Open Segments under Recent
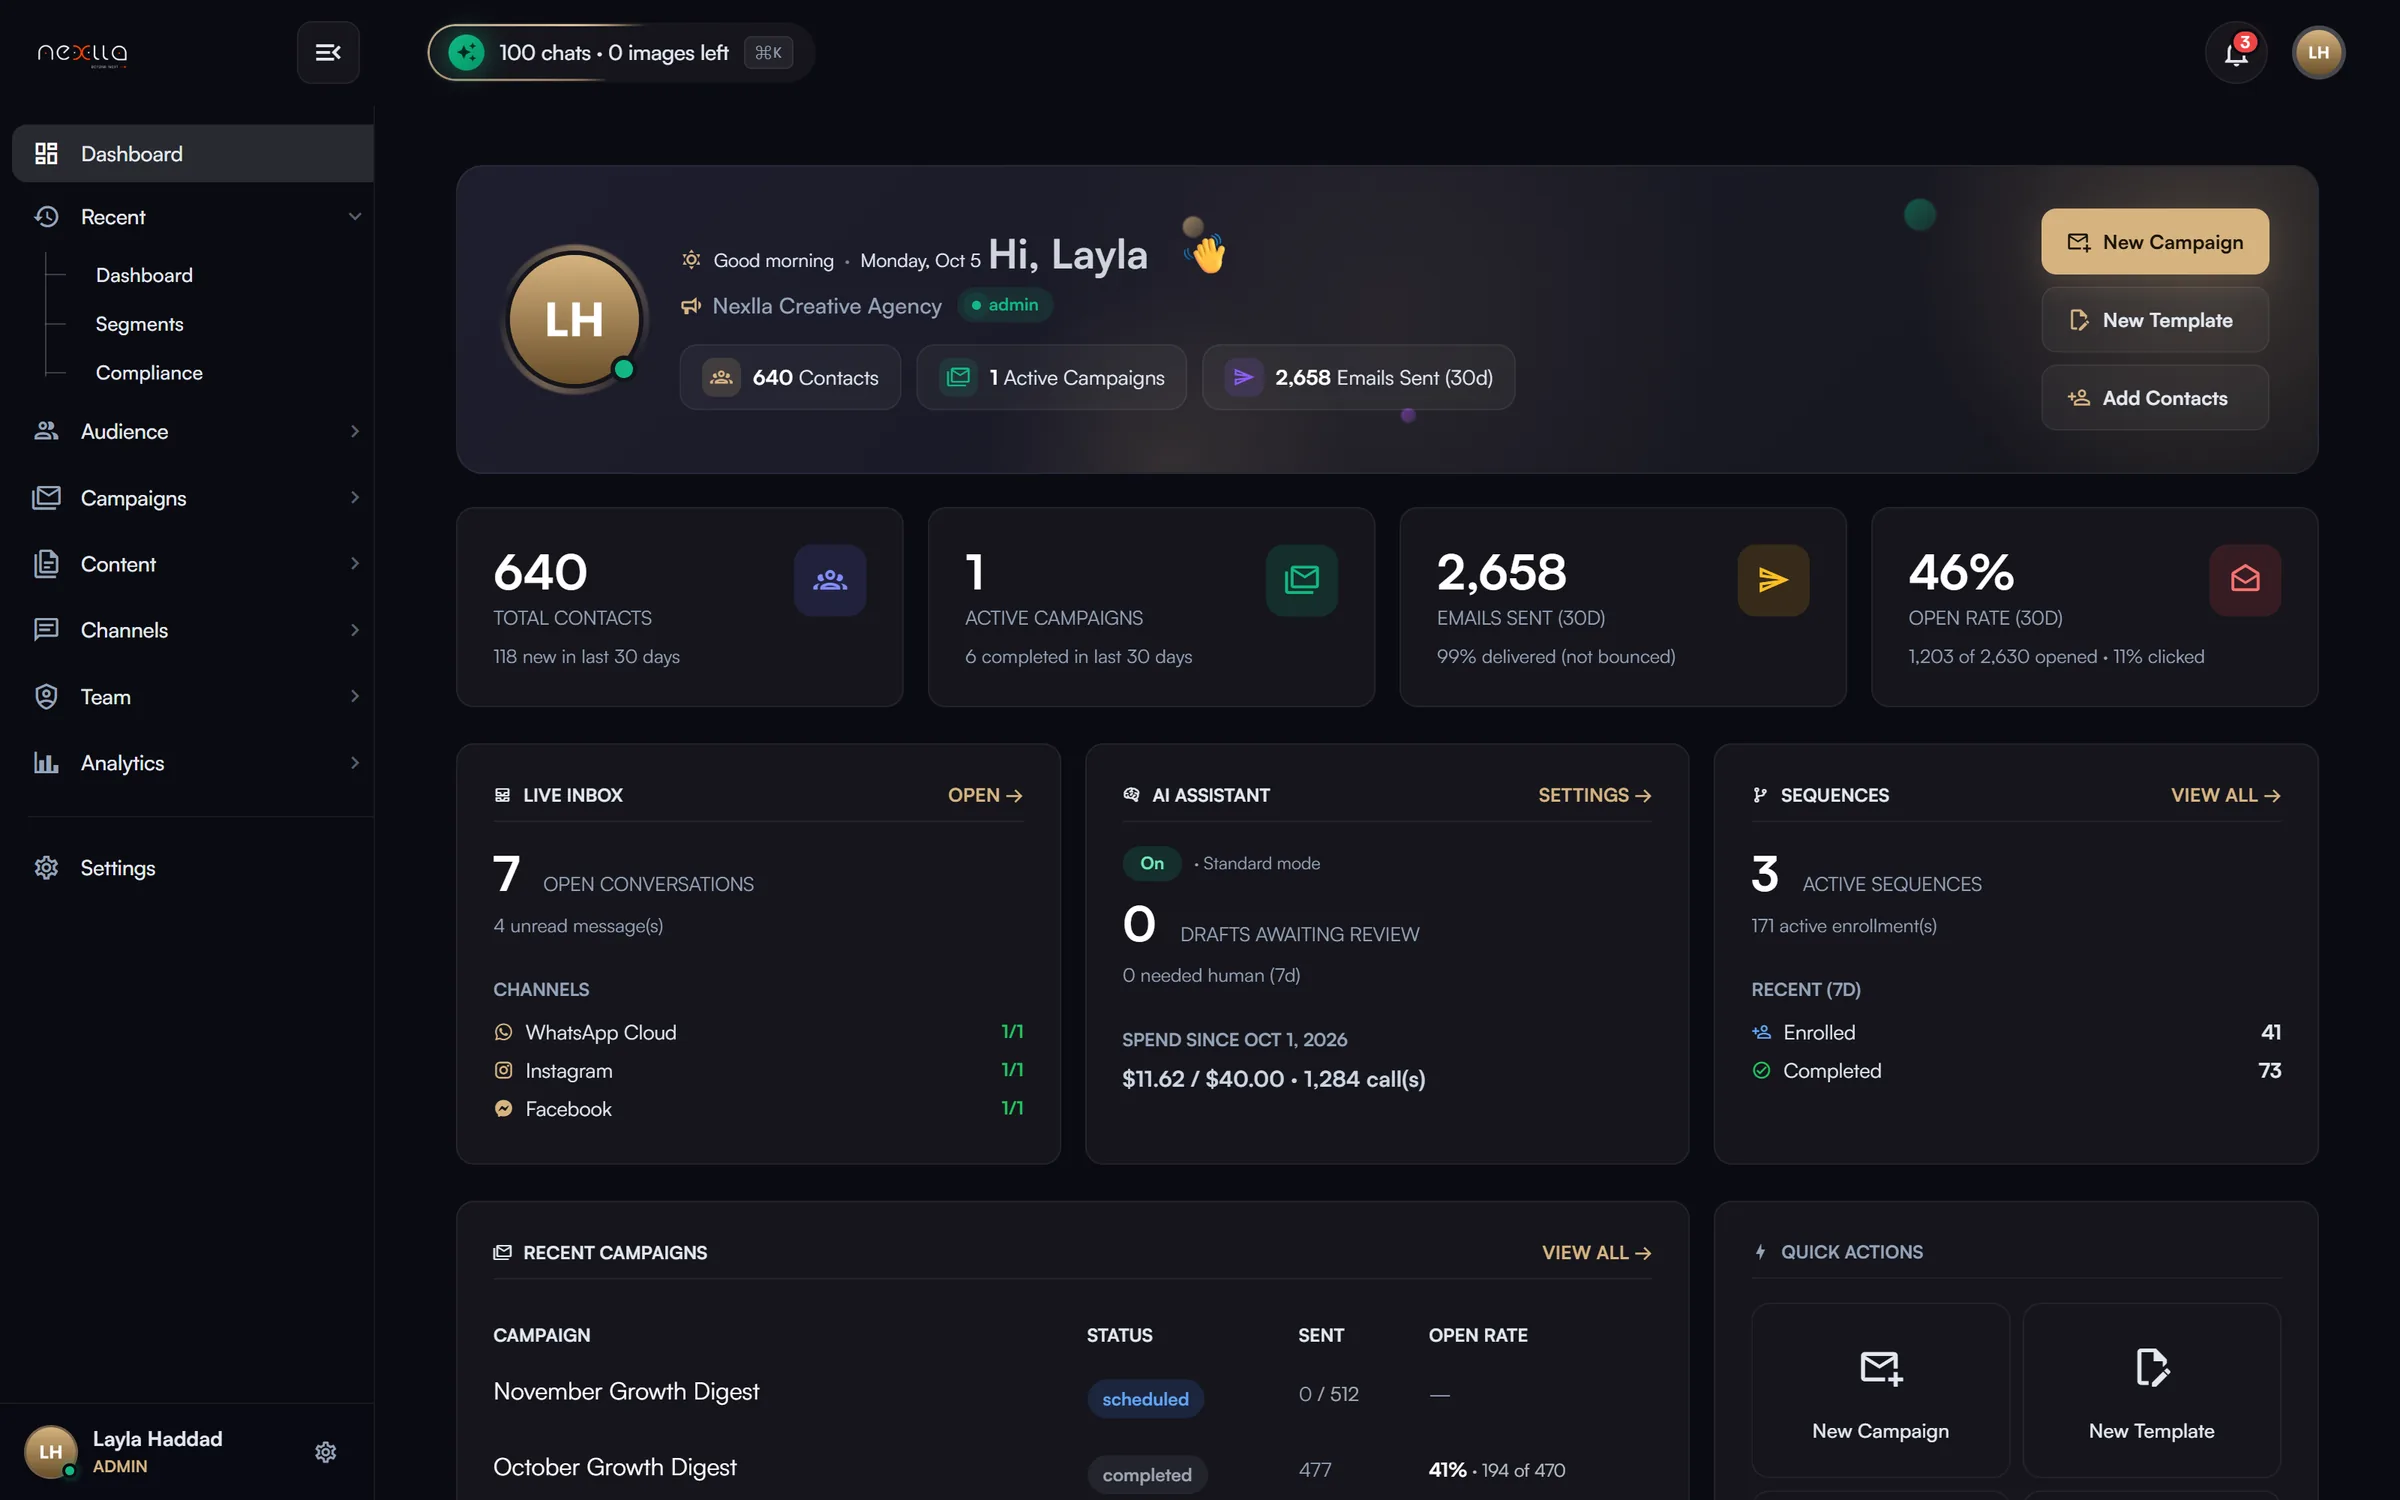The height and width of the screenshot is (1500, 2400). coord(139,324)
